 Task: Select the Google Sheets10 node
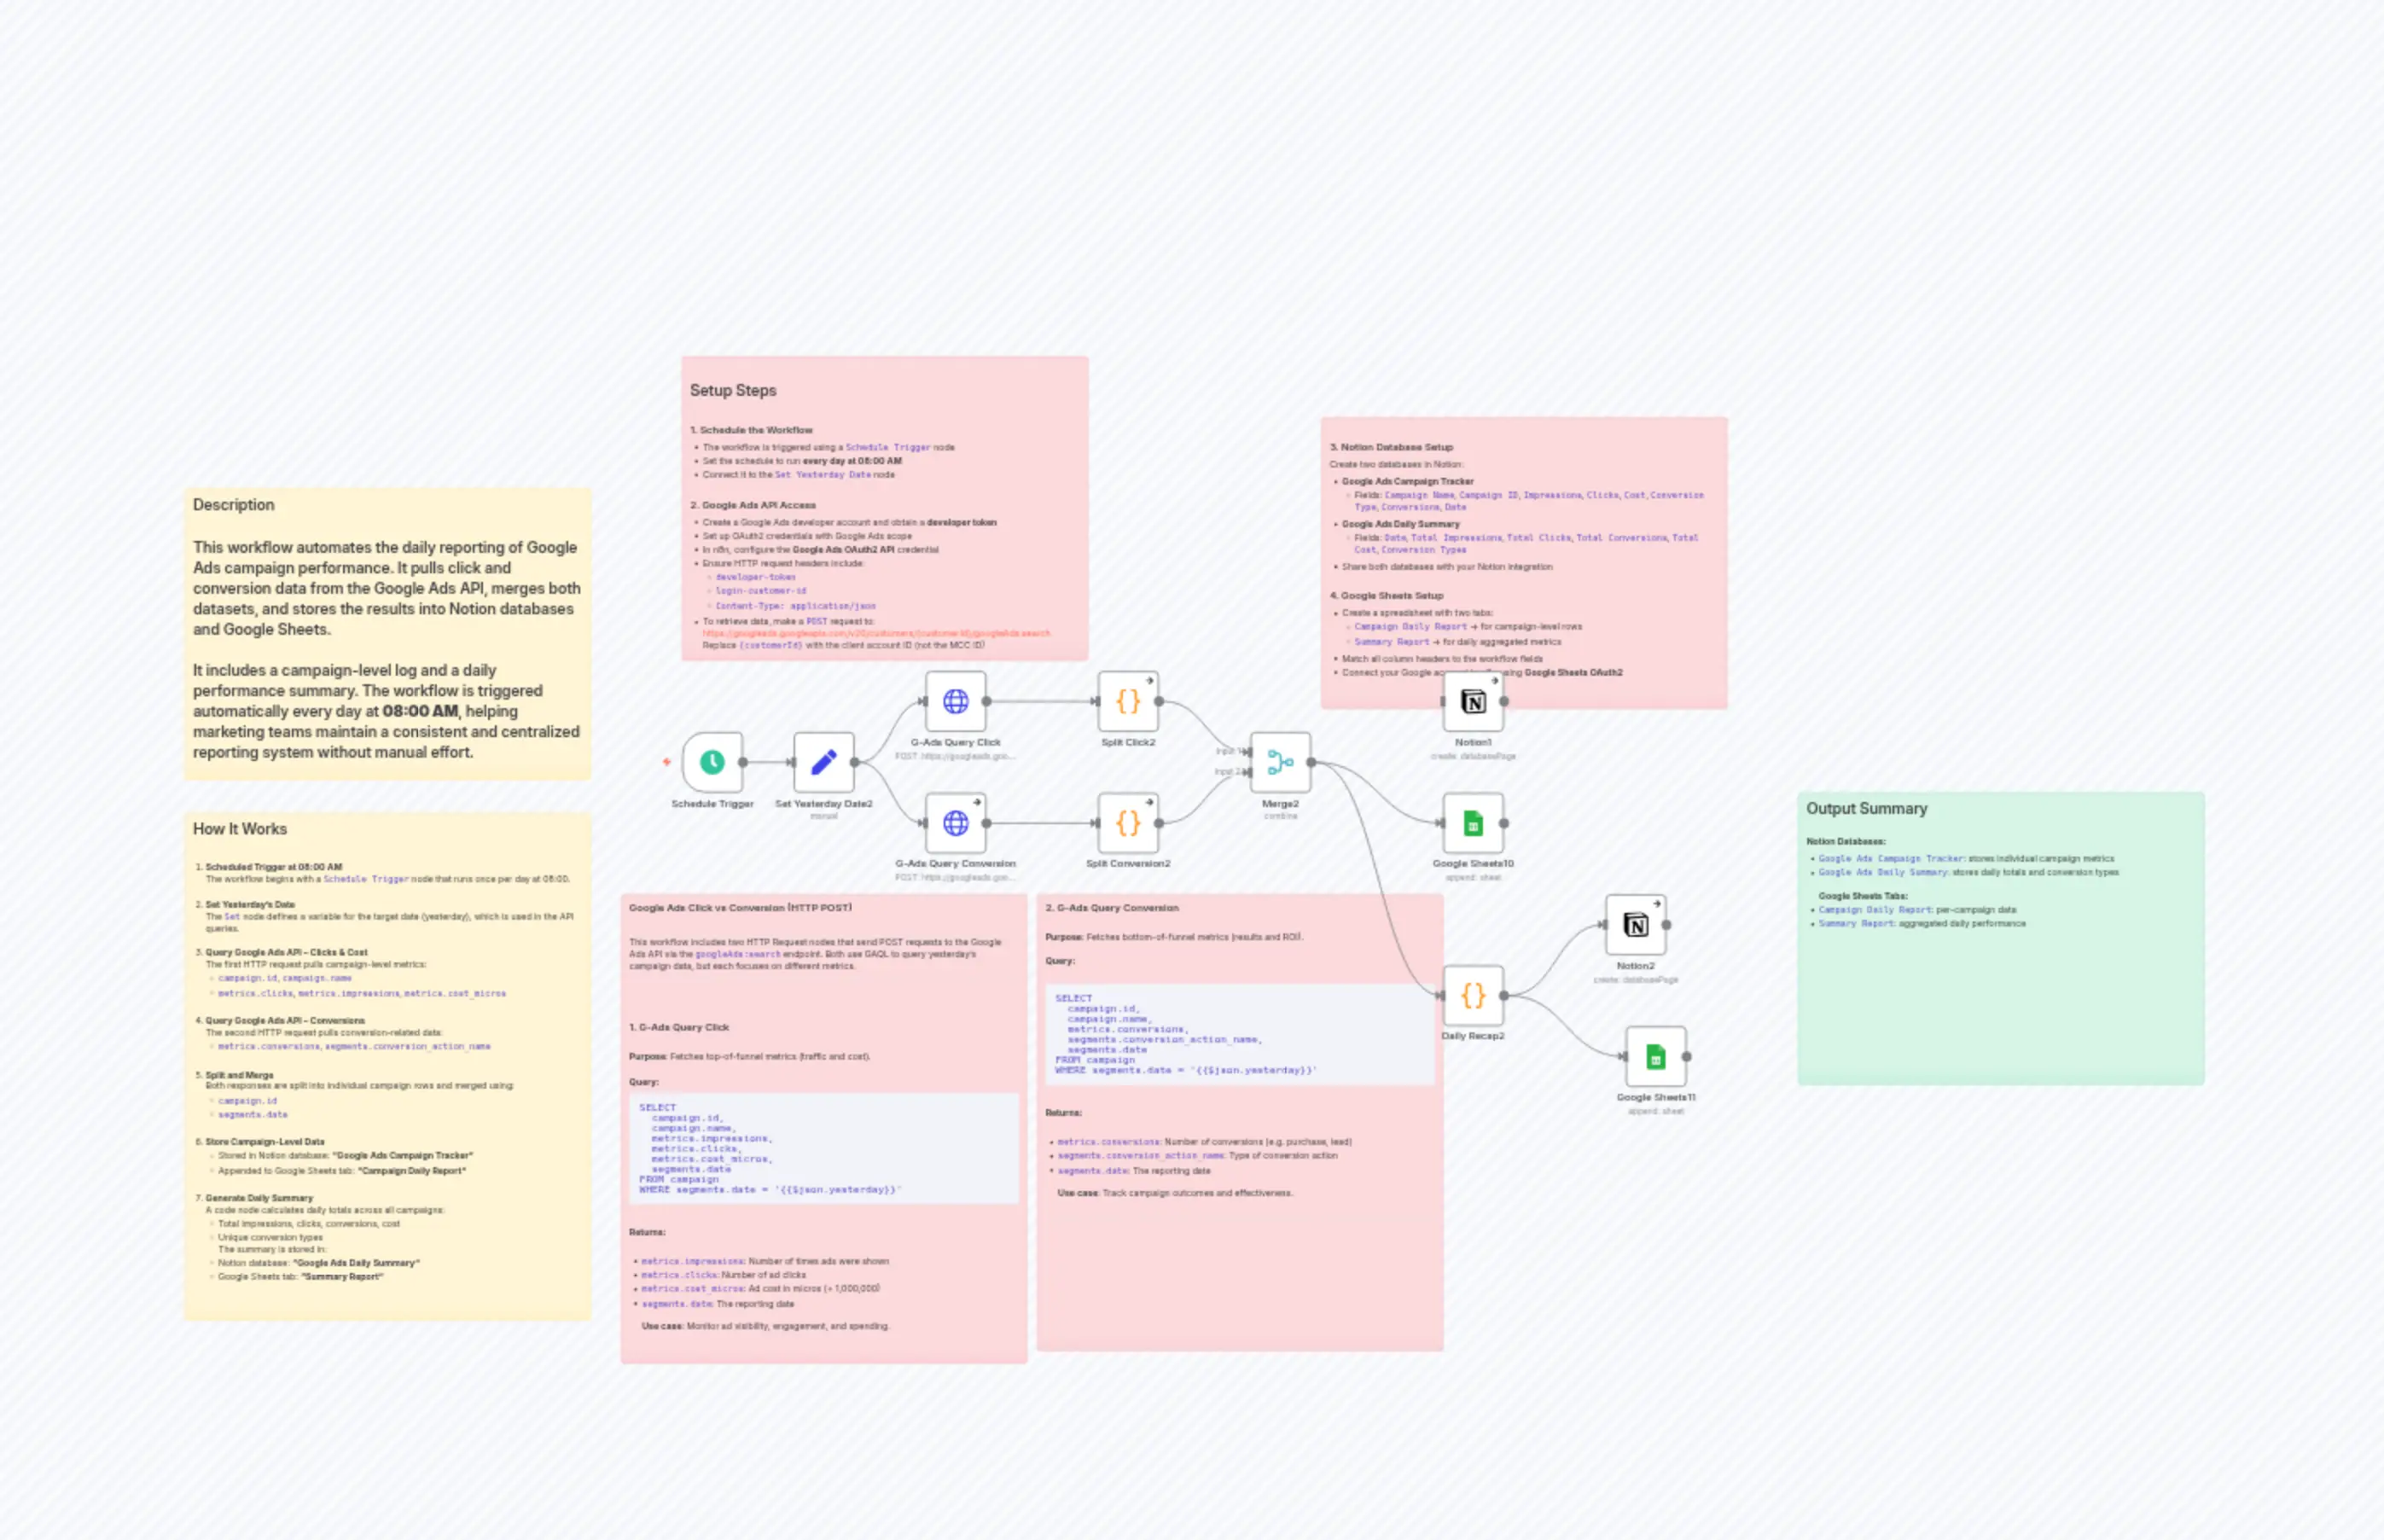point(1473,823)
